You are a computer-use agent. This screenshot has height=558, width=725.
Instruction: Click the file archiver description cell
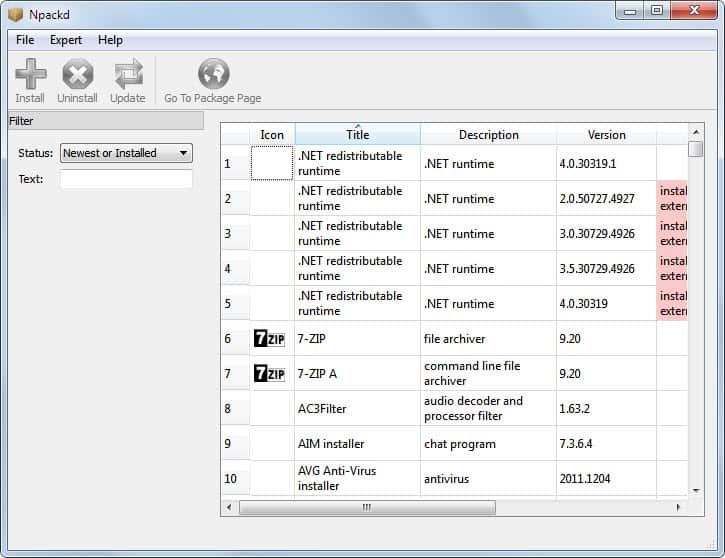point(488,338)
